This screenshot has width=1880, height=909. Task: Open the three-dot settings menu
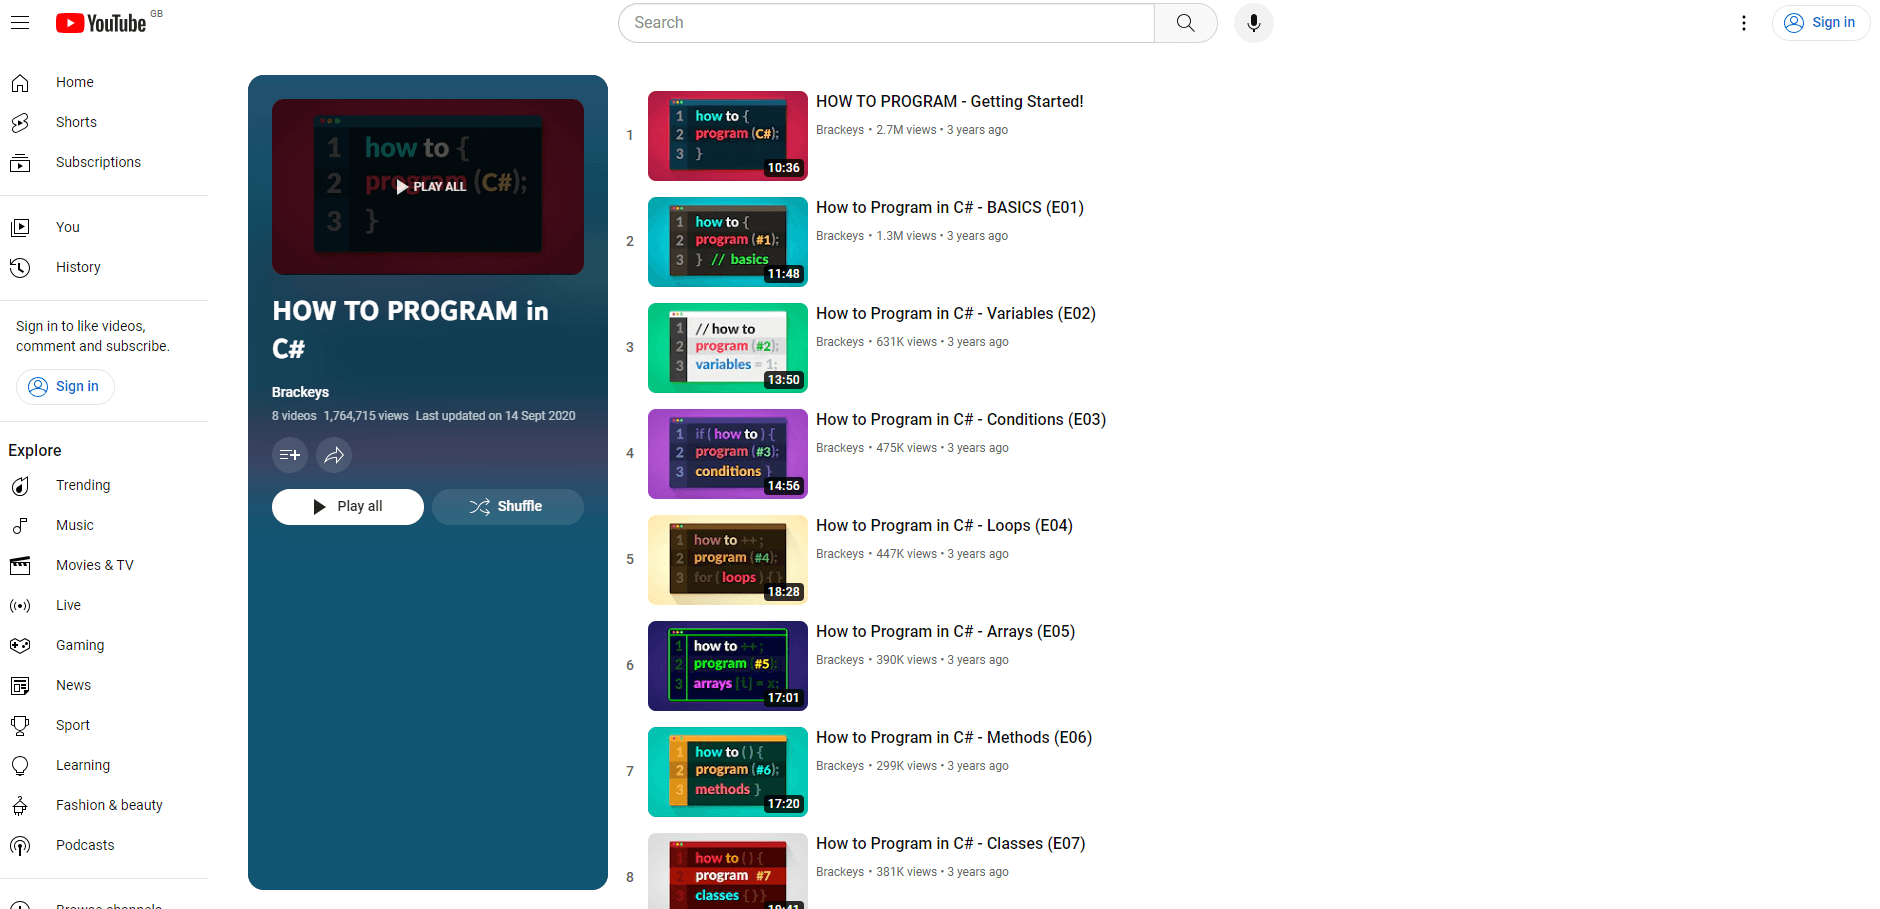click(x=1743, y=23)
